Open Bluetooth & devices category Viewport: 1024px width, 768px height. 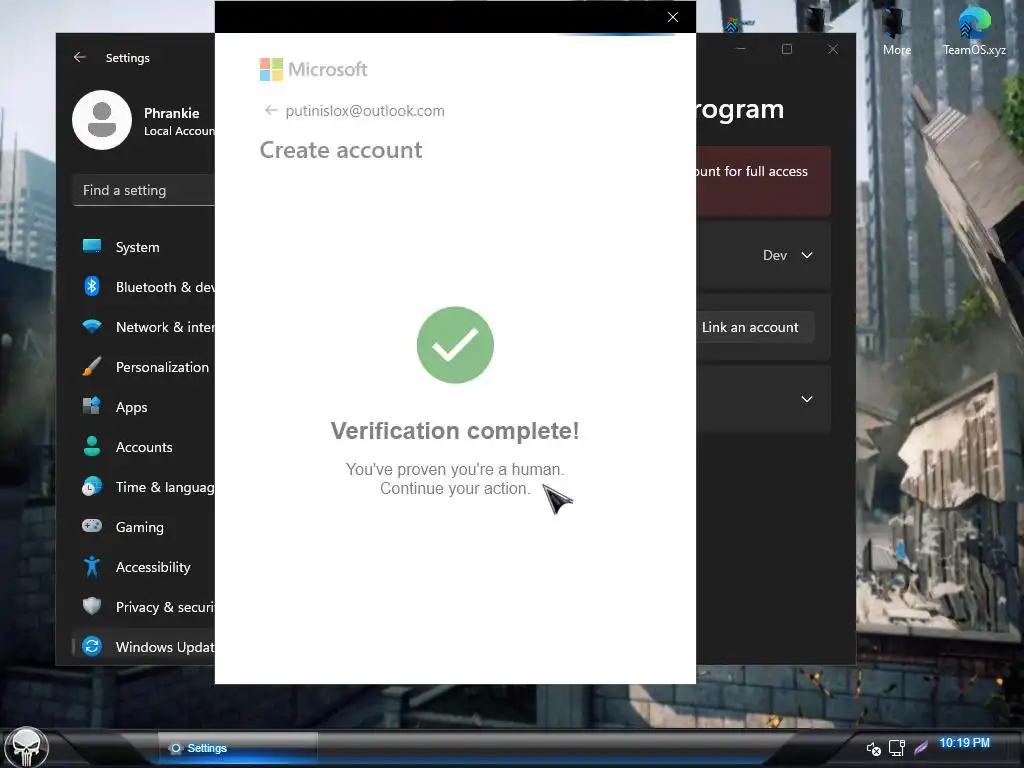click(x=144, y=287)
